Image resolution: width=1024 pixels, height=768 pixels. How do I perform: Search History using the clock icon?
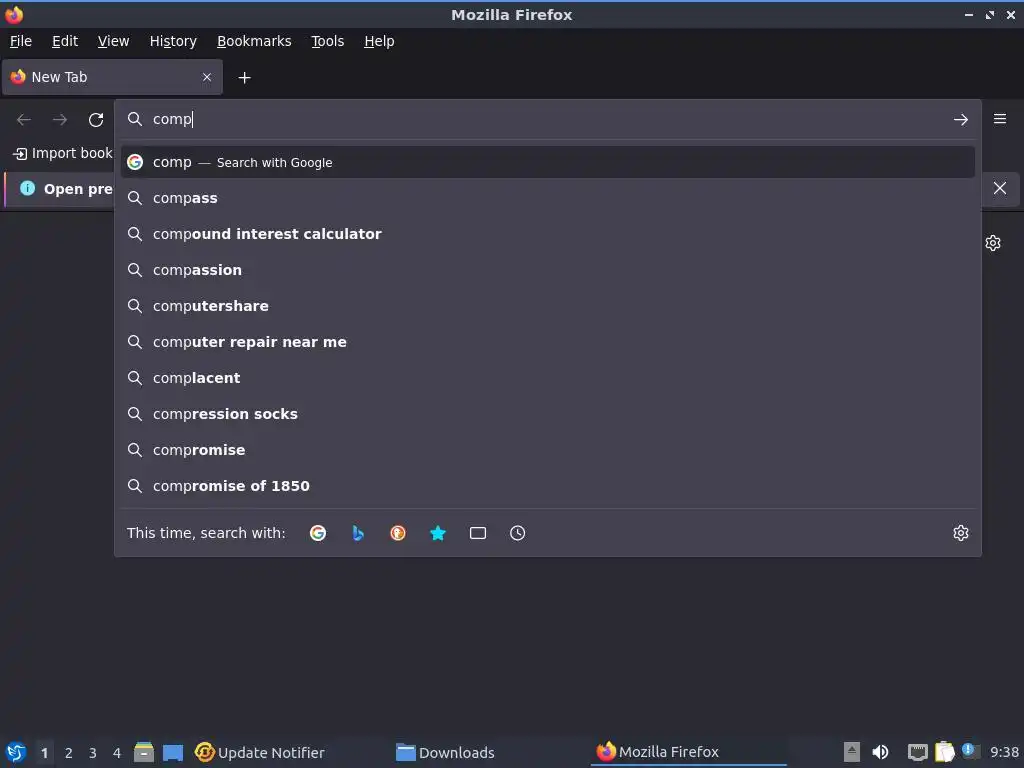(x=517, y=533)
